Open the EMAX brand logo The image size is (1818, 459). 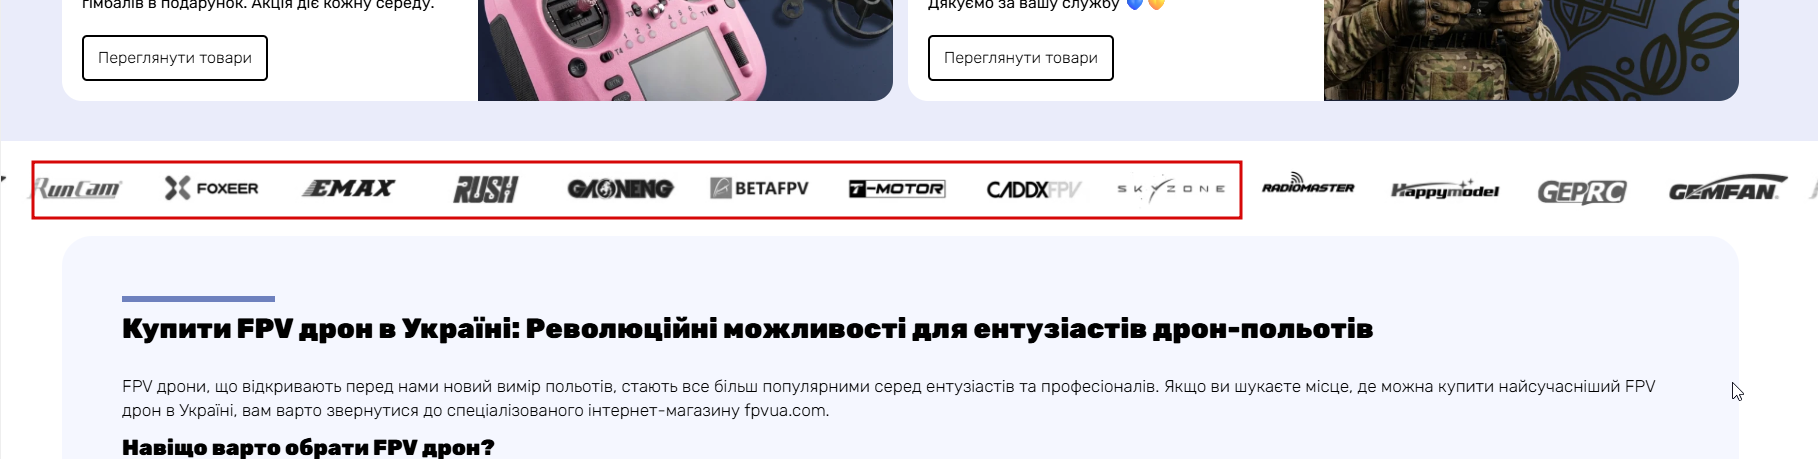click(x=349, y=188)
